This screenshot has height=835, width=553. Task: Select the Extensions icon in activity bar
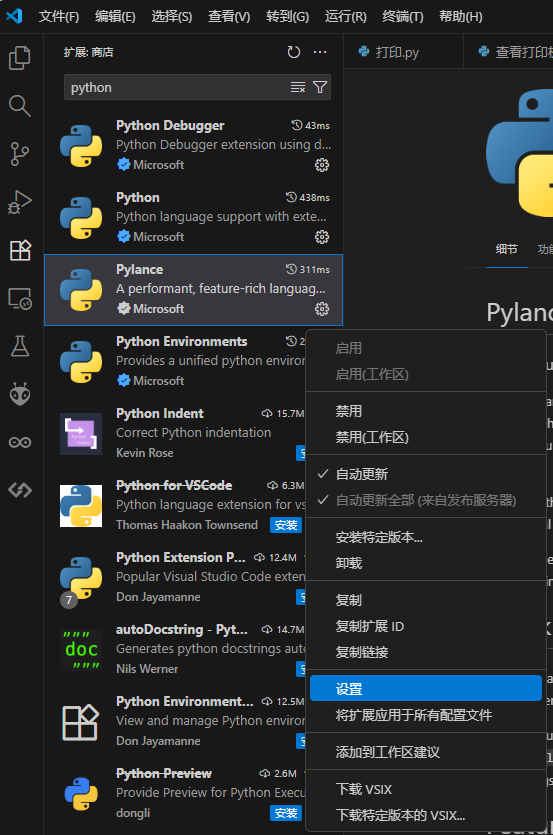click(20, 250)
